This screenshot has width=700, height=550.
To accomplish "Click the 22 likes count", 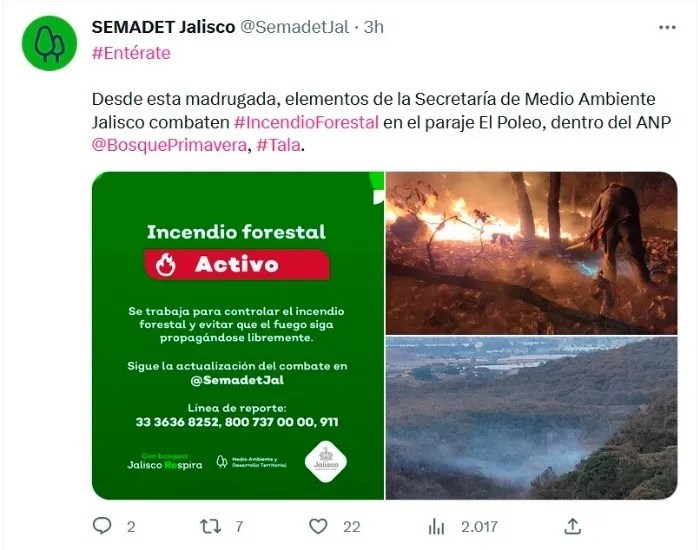I will 352,527.
